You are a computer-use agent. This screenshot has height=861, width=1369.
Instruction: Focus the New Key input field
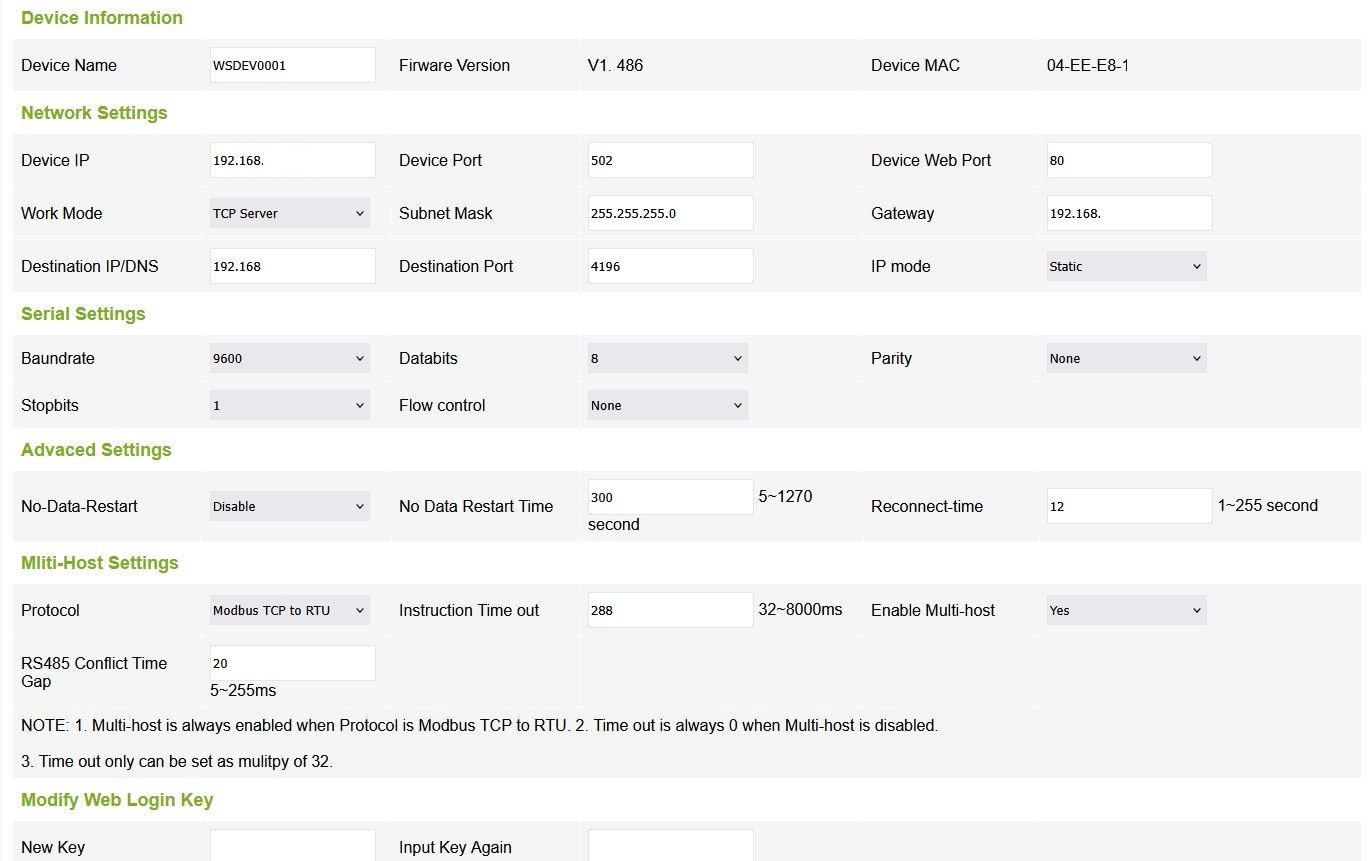coord(292,846)
